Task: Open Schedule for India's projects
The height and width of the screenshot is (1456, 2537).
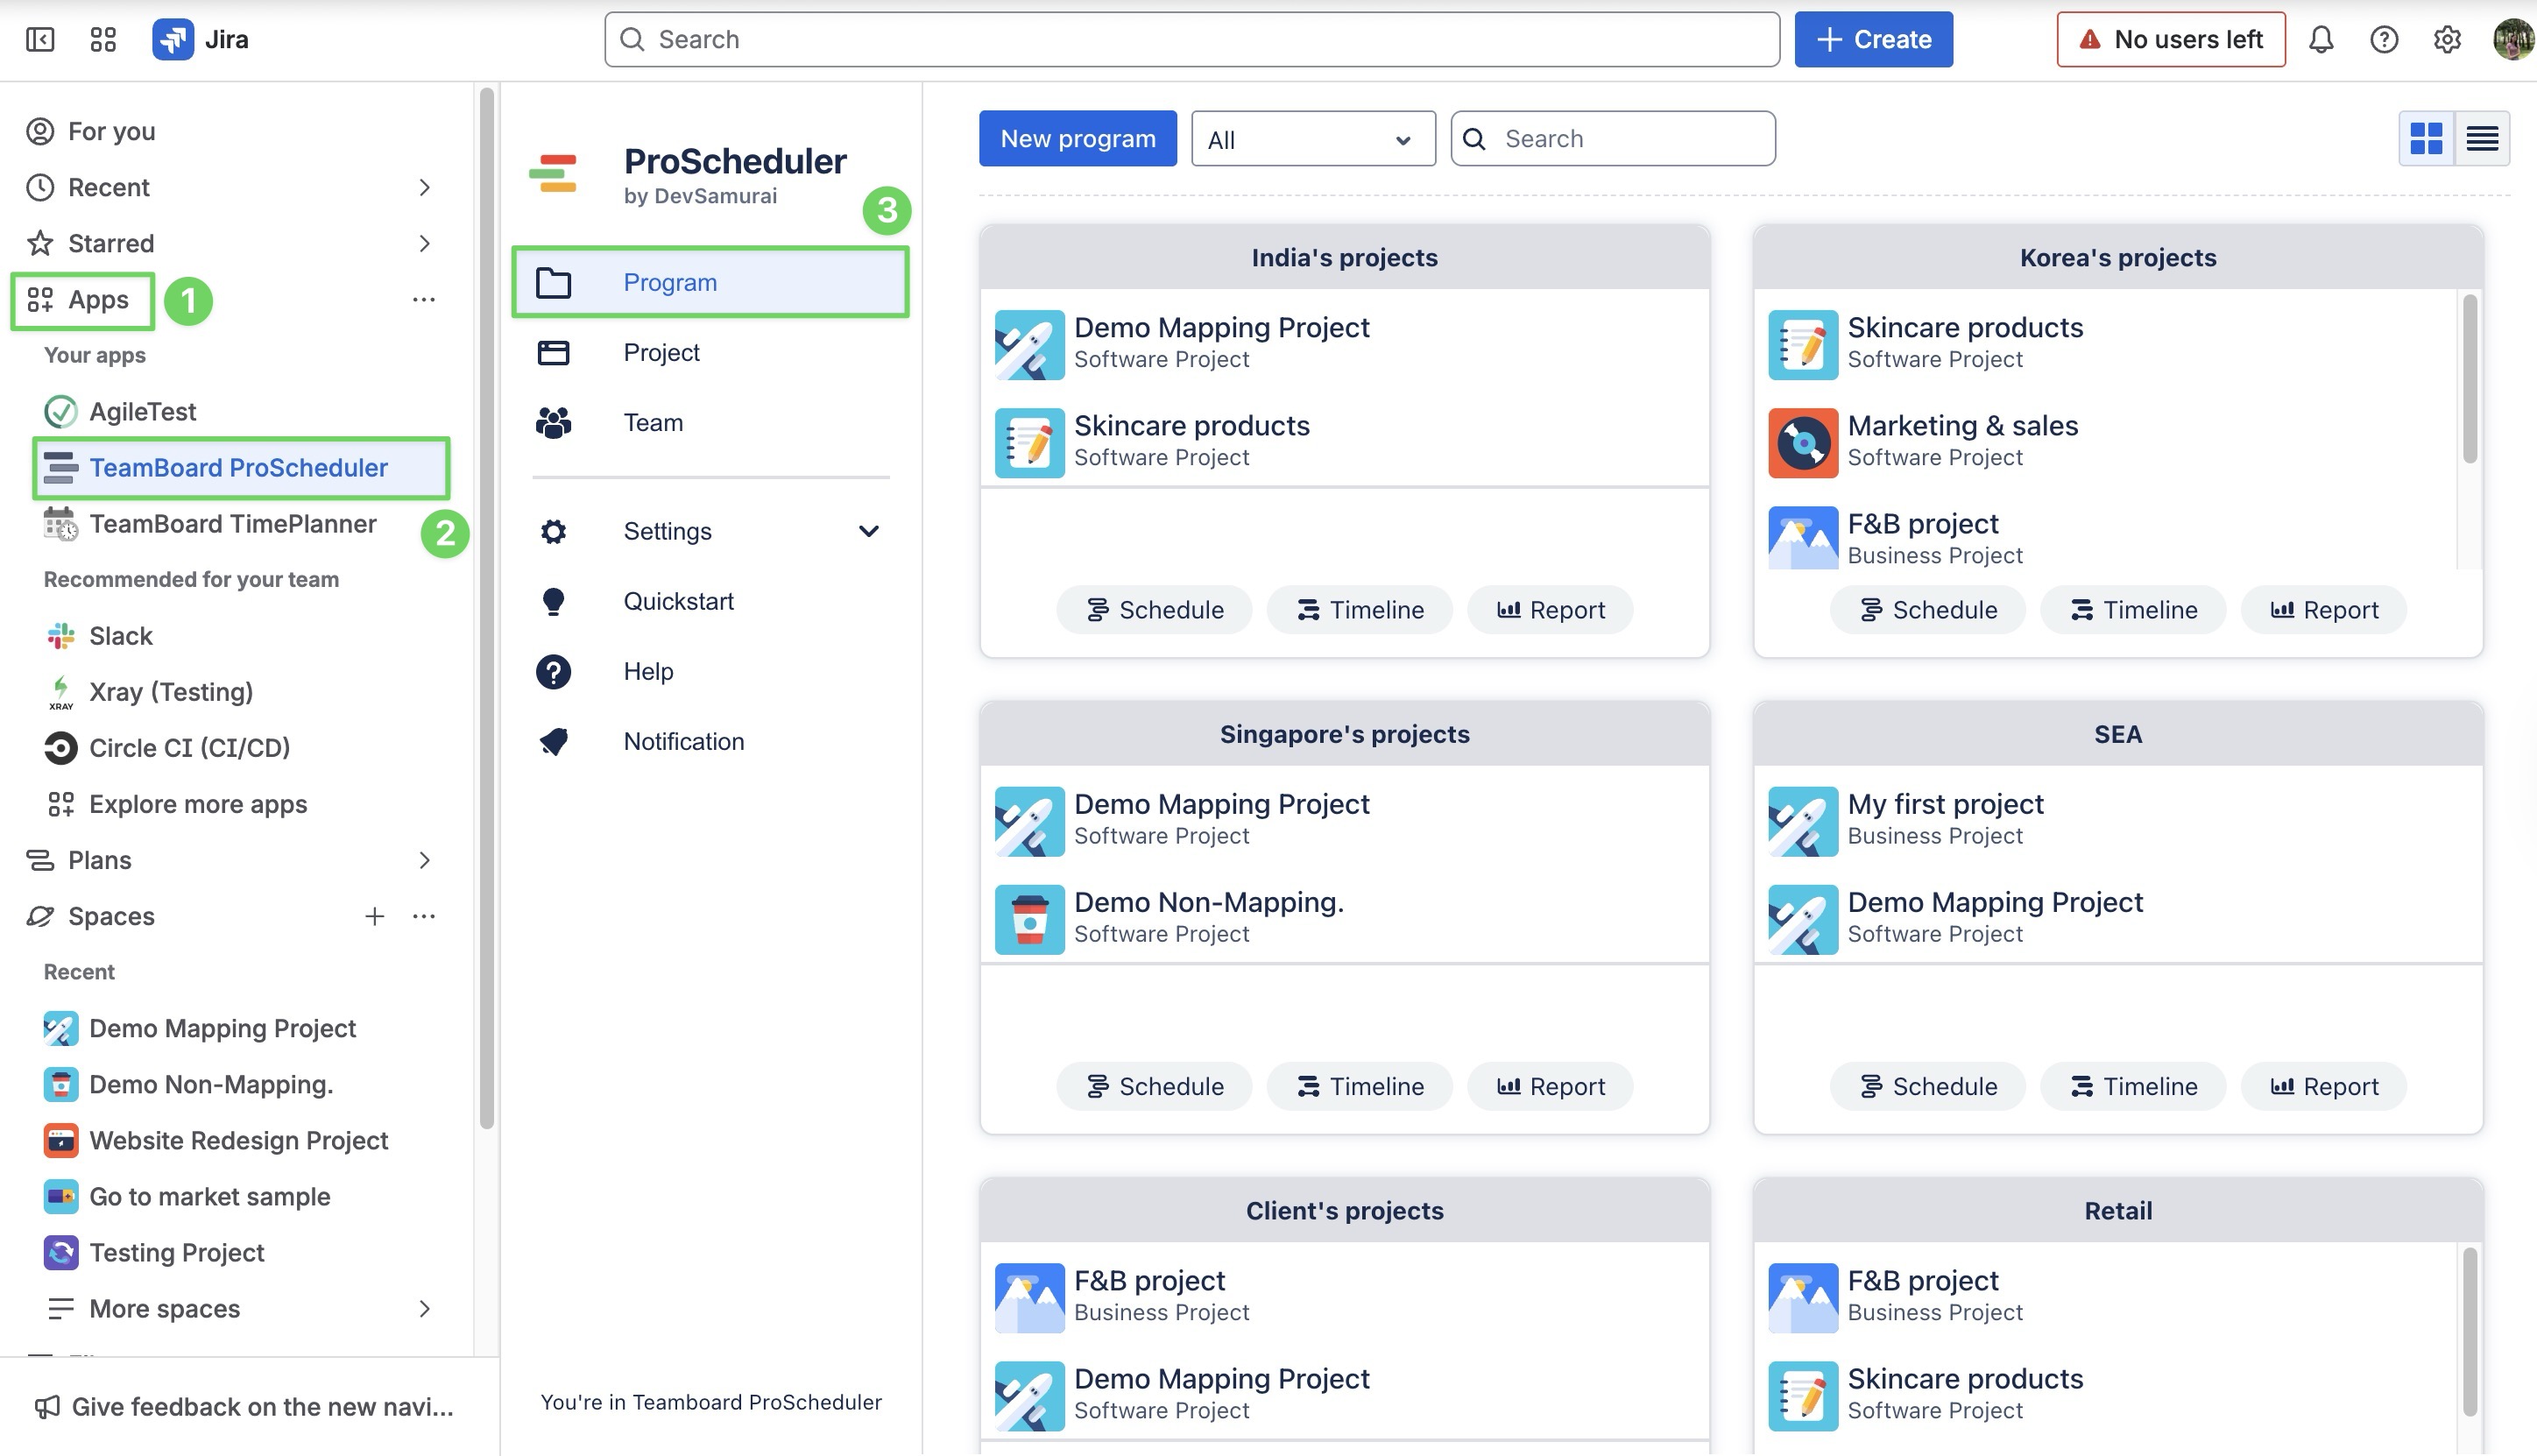Action: pyautogui.click(x=1153, y=610)
